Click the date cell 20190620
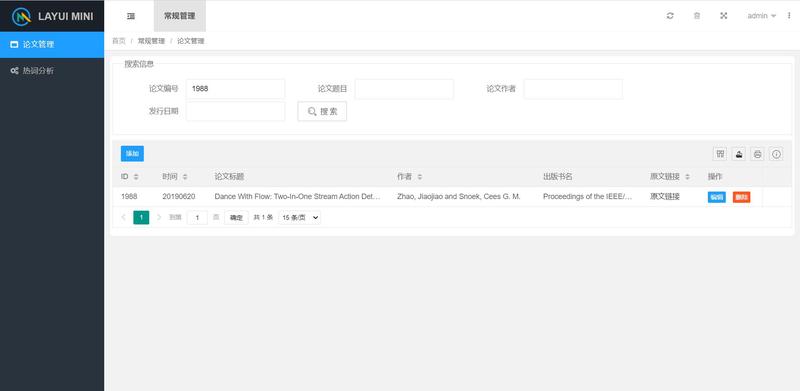The height and width of the screenshot is (391, 800). tap(179, 197)
